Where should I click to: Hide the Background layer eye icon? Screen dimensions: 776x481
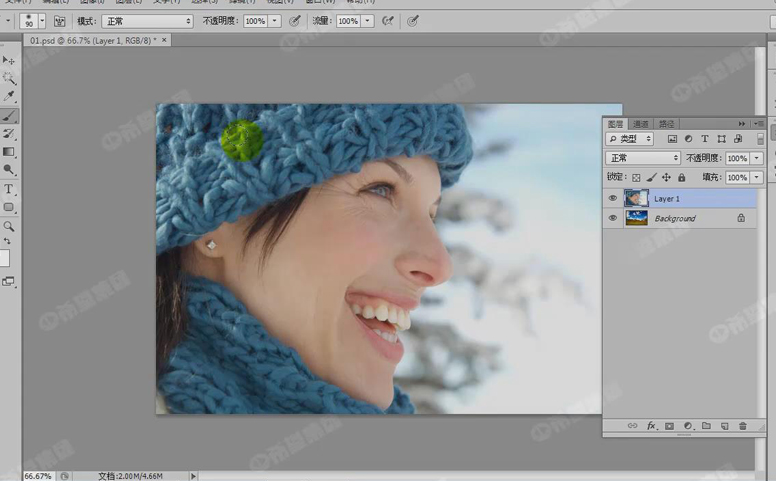[613, 218]
